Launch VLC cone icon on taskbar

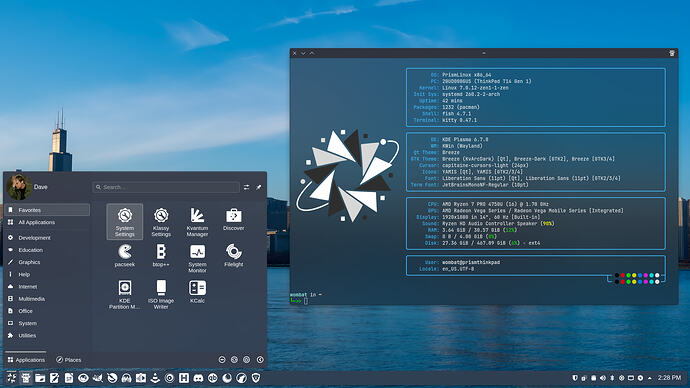pos(155,378)
